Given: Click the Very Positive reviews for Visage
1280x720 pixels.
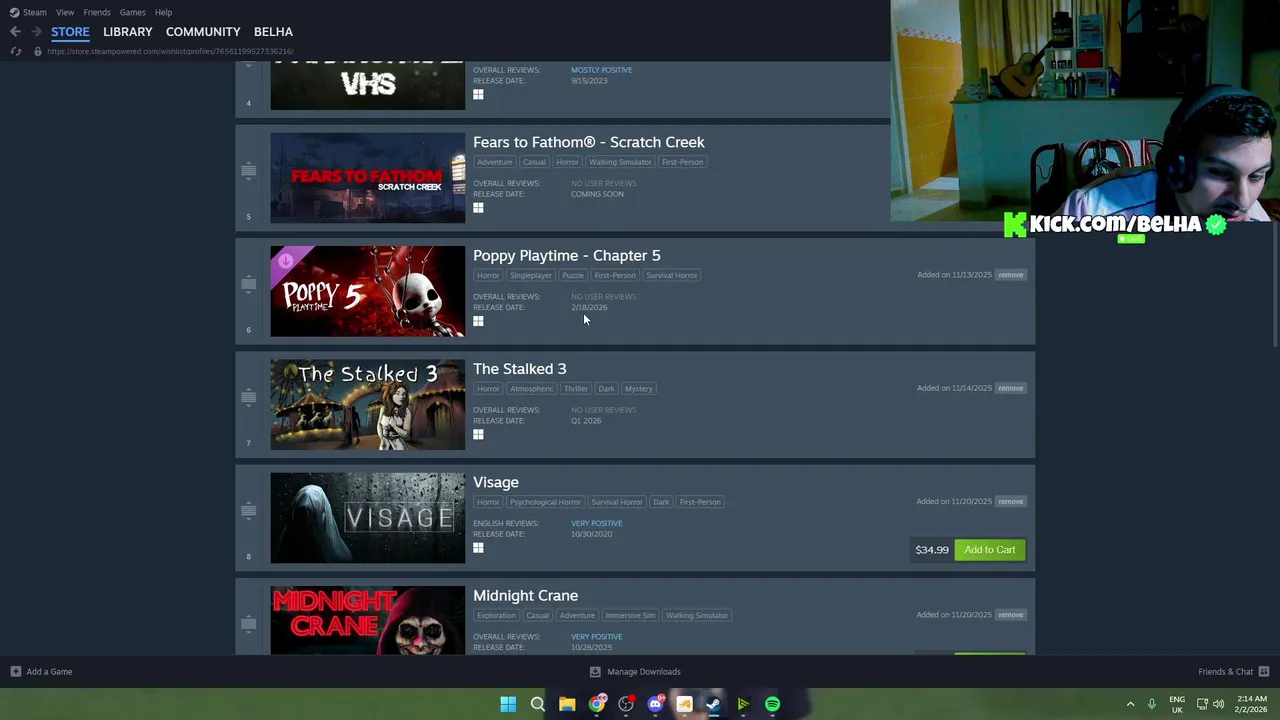Looking at the screenshot, I should pyautogui.click(x=596, y=523).
